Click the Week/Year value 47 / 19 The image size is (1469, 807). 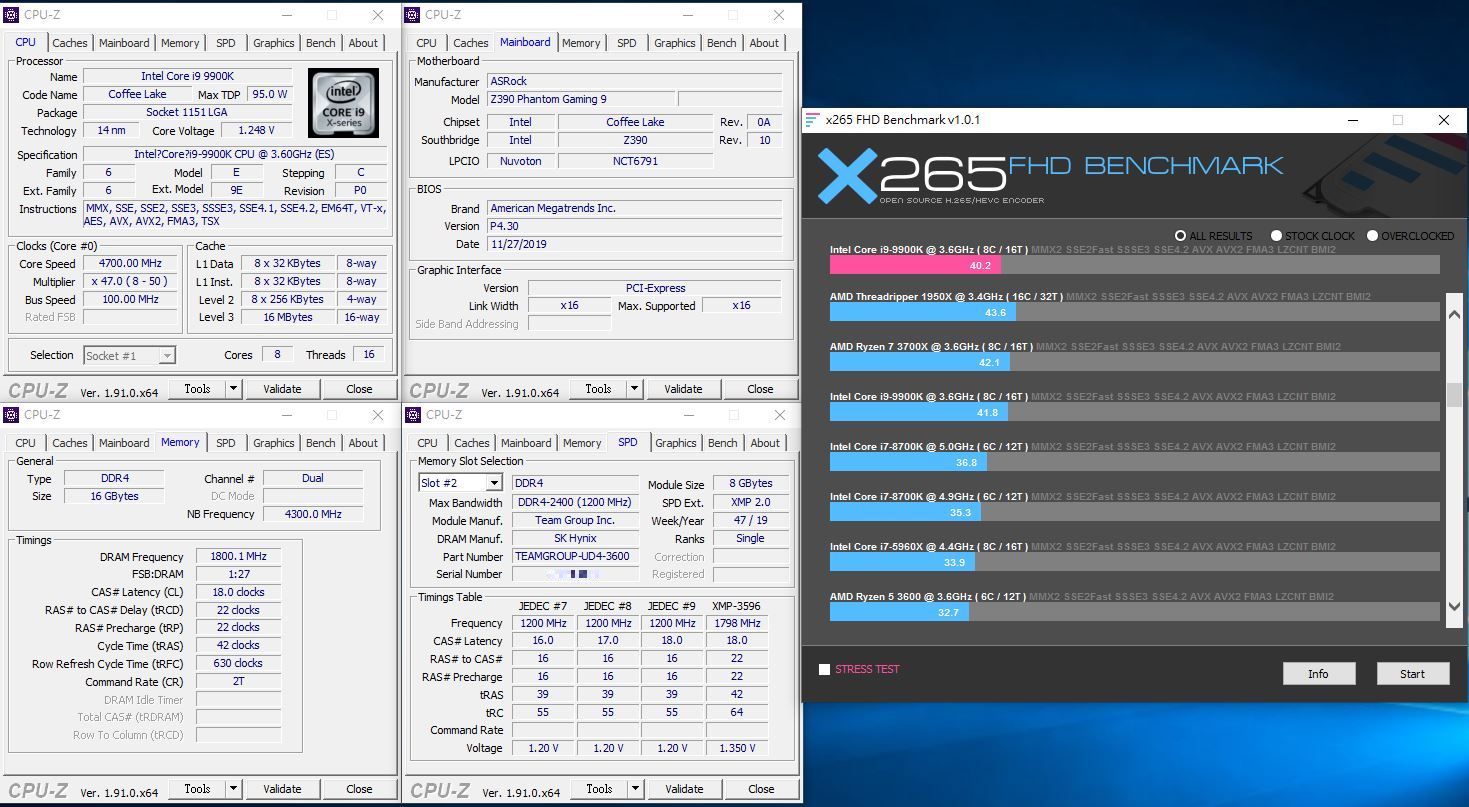(750, 520)
